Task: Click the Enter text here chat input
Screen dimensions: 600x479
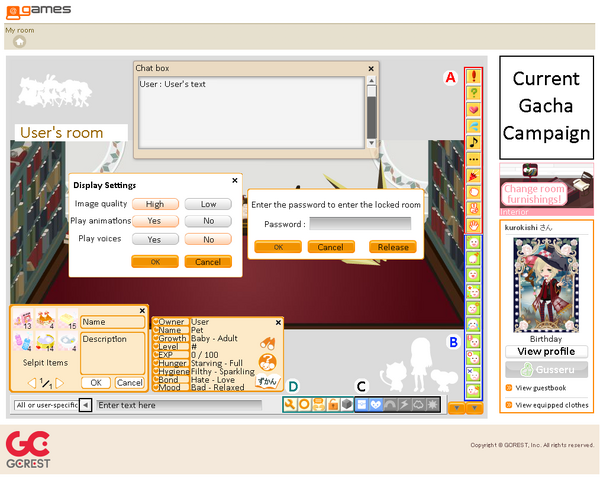Action: tap(179, 405)
